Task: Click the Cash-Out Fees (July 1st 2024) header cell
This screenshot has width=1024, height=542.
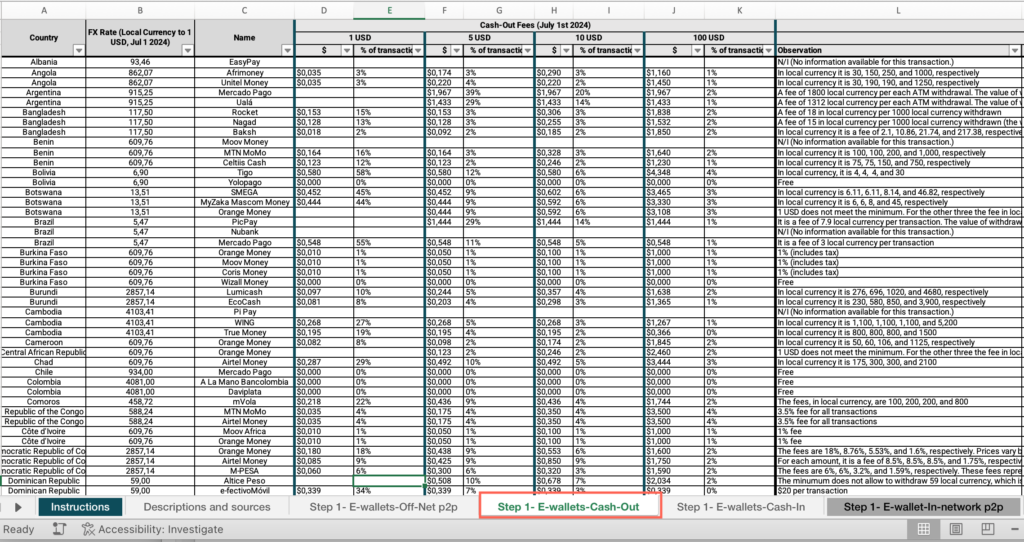Action: pyautogui.click(x=535, y=25)
